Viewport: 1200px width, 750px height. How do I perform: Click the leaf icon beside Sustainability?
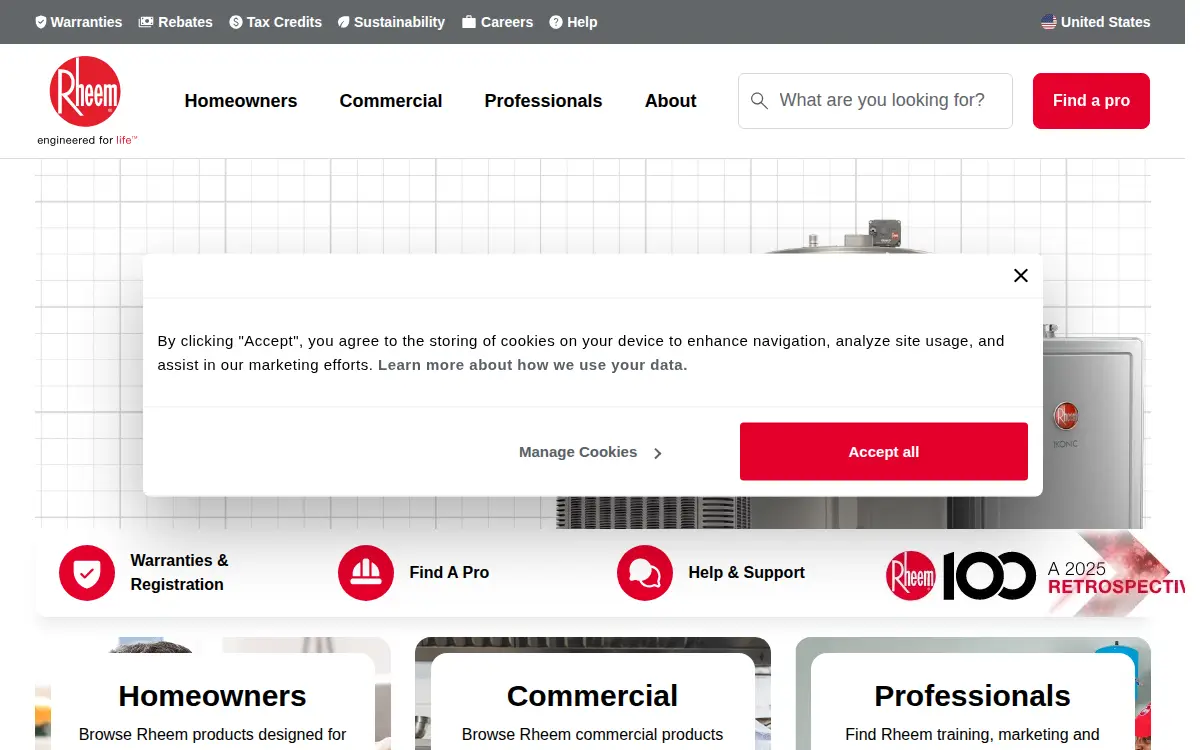[344, 22]
